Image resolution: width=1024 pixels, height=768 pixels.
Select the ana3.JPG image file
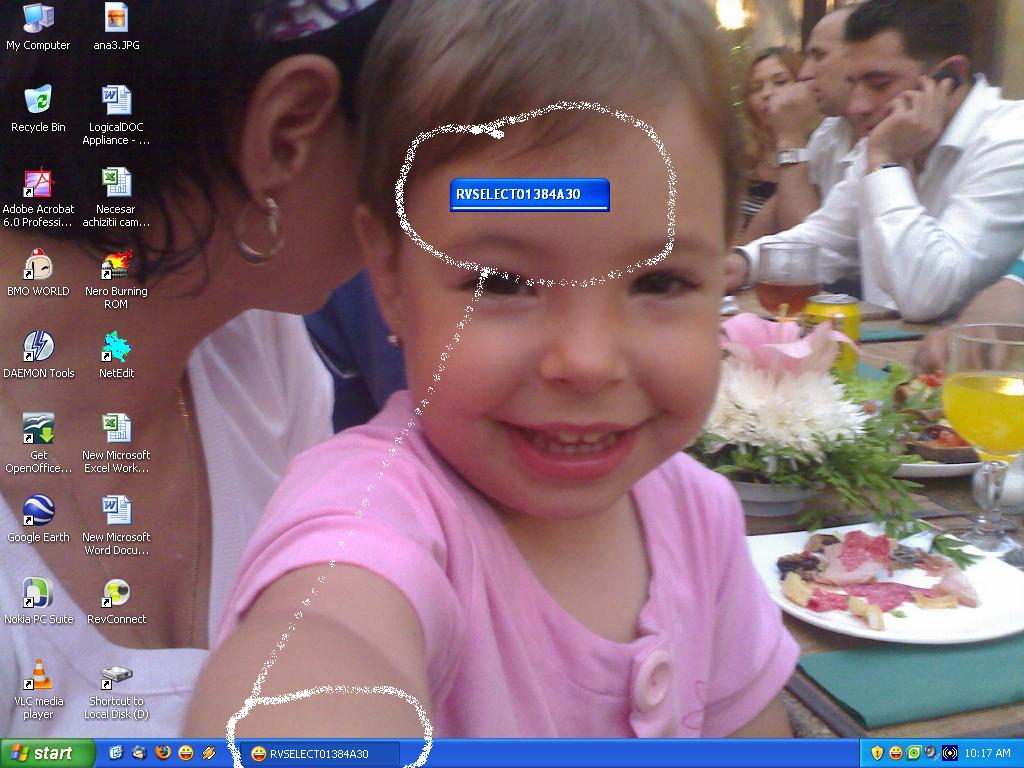[116, 19]
